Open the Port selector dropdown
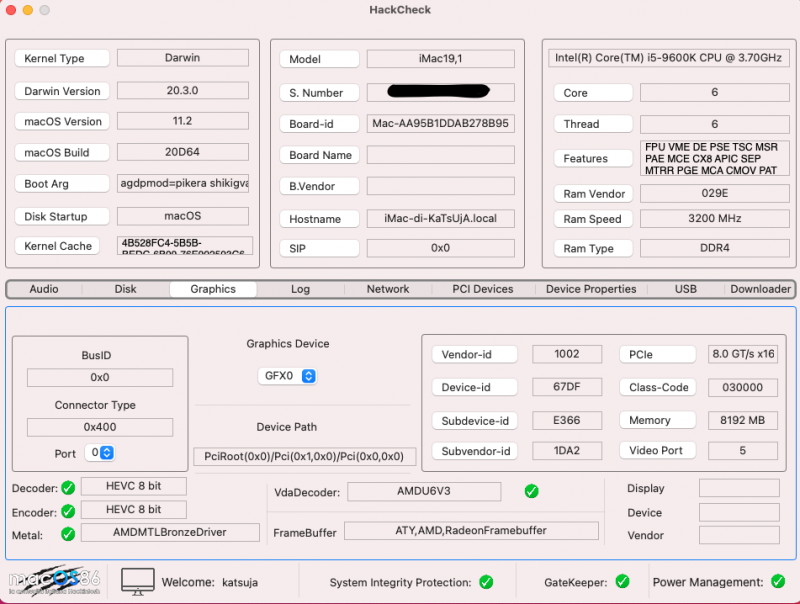Viewport: 800px width, 604px height. tap(100, 452)
